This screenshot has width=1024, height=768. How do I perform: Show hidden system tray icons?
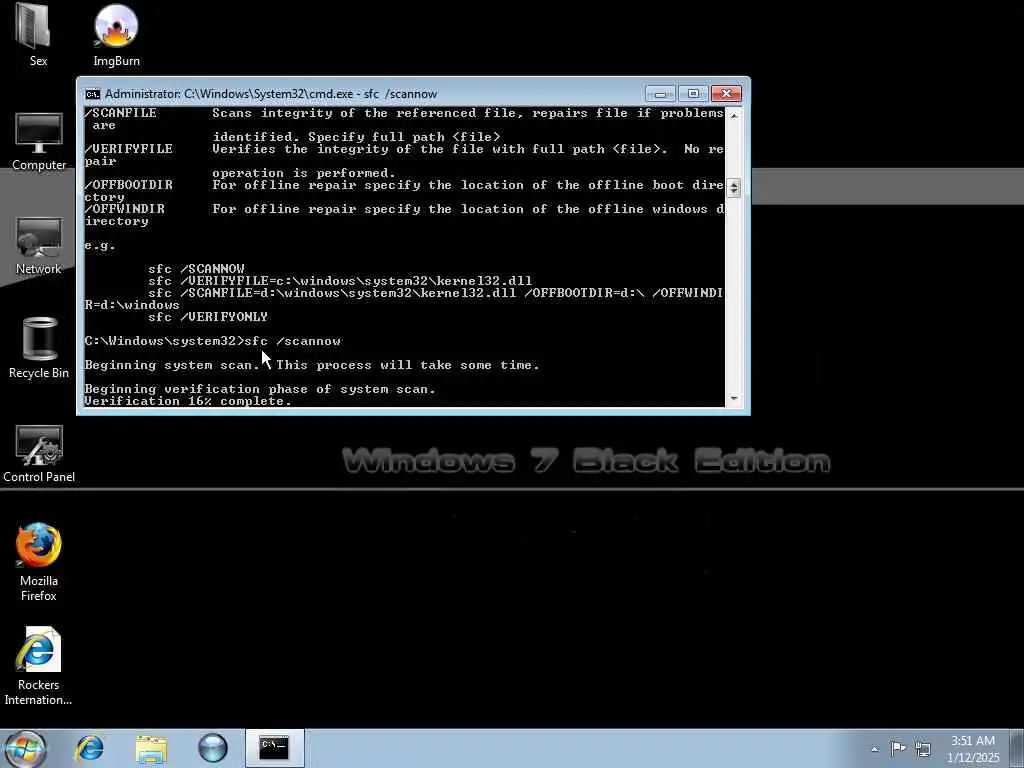click(x=874, y=749)
